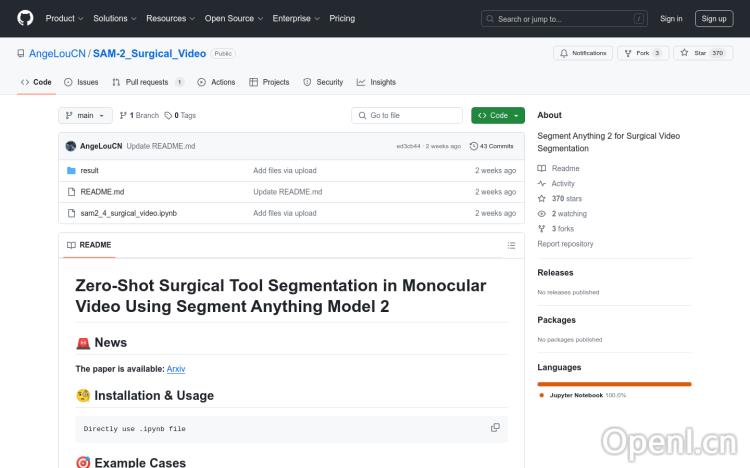Switch to the Projects tab
Screen dimensions: 750x468
269,82
